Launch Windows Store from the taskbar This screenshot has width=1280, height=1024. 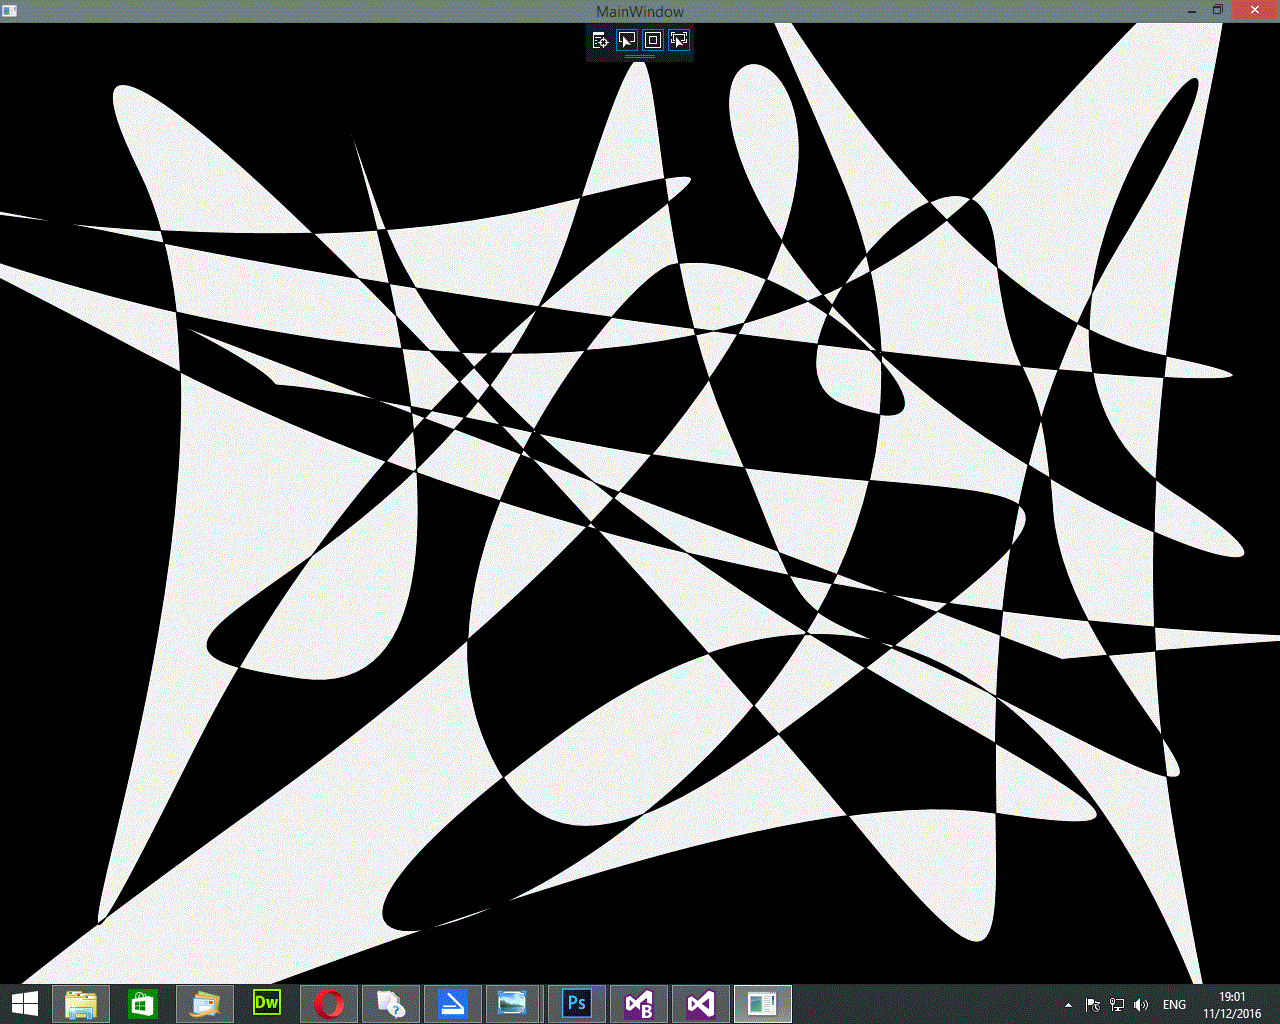[143, 1004]
